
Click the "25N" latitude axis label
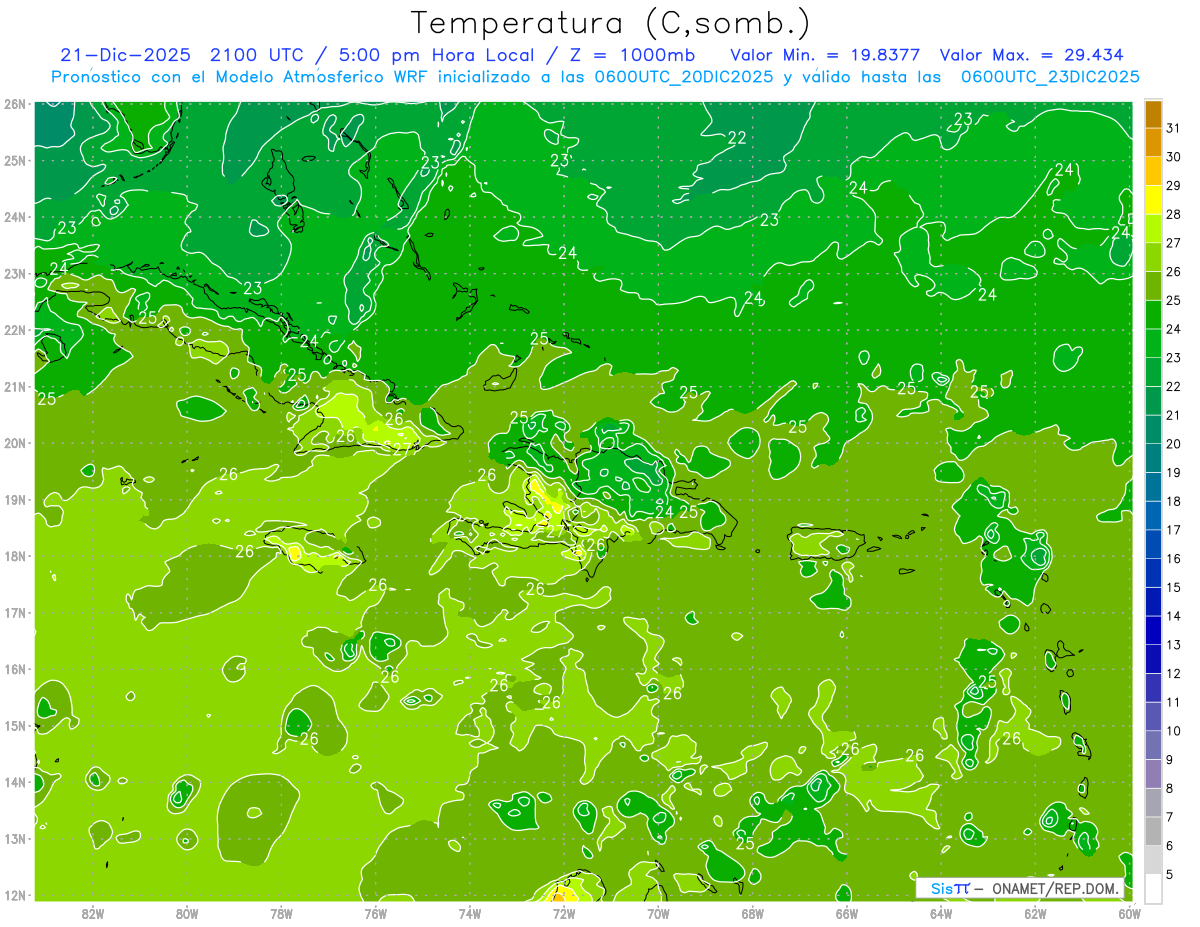(x=15, y=160)
